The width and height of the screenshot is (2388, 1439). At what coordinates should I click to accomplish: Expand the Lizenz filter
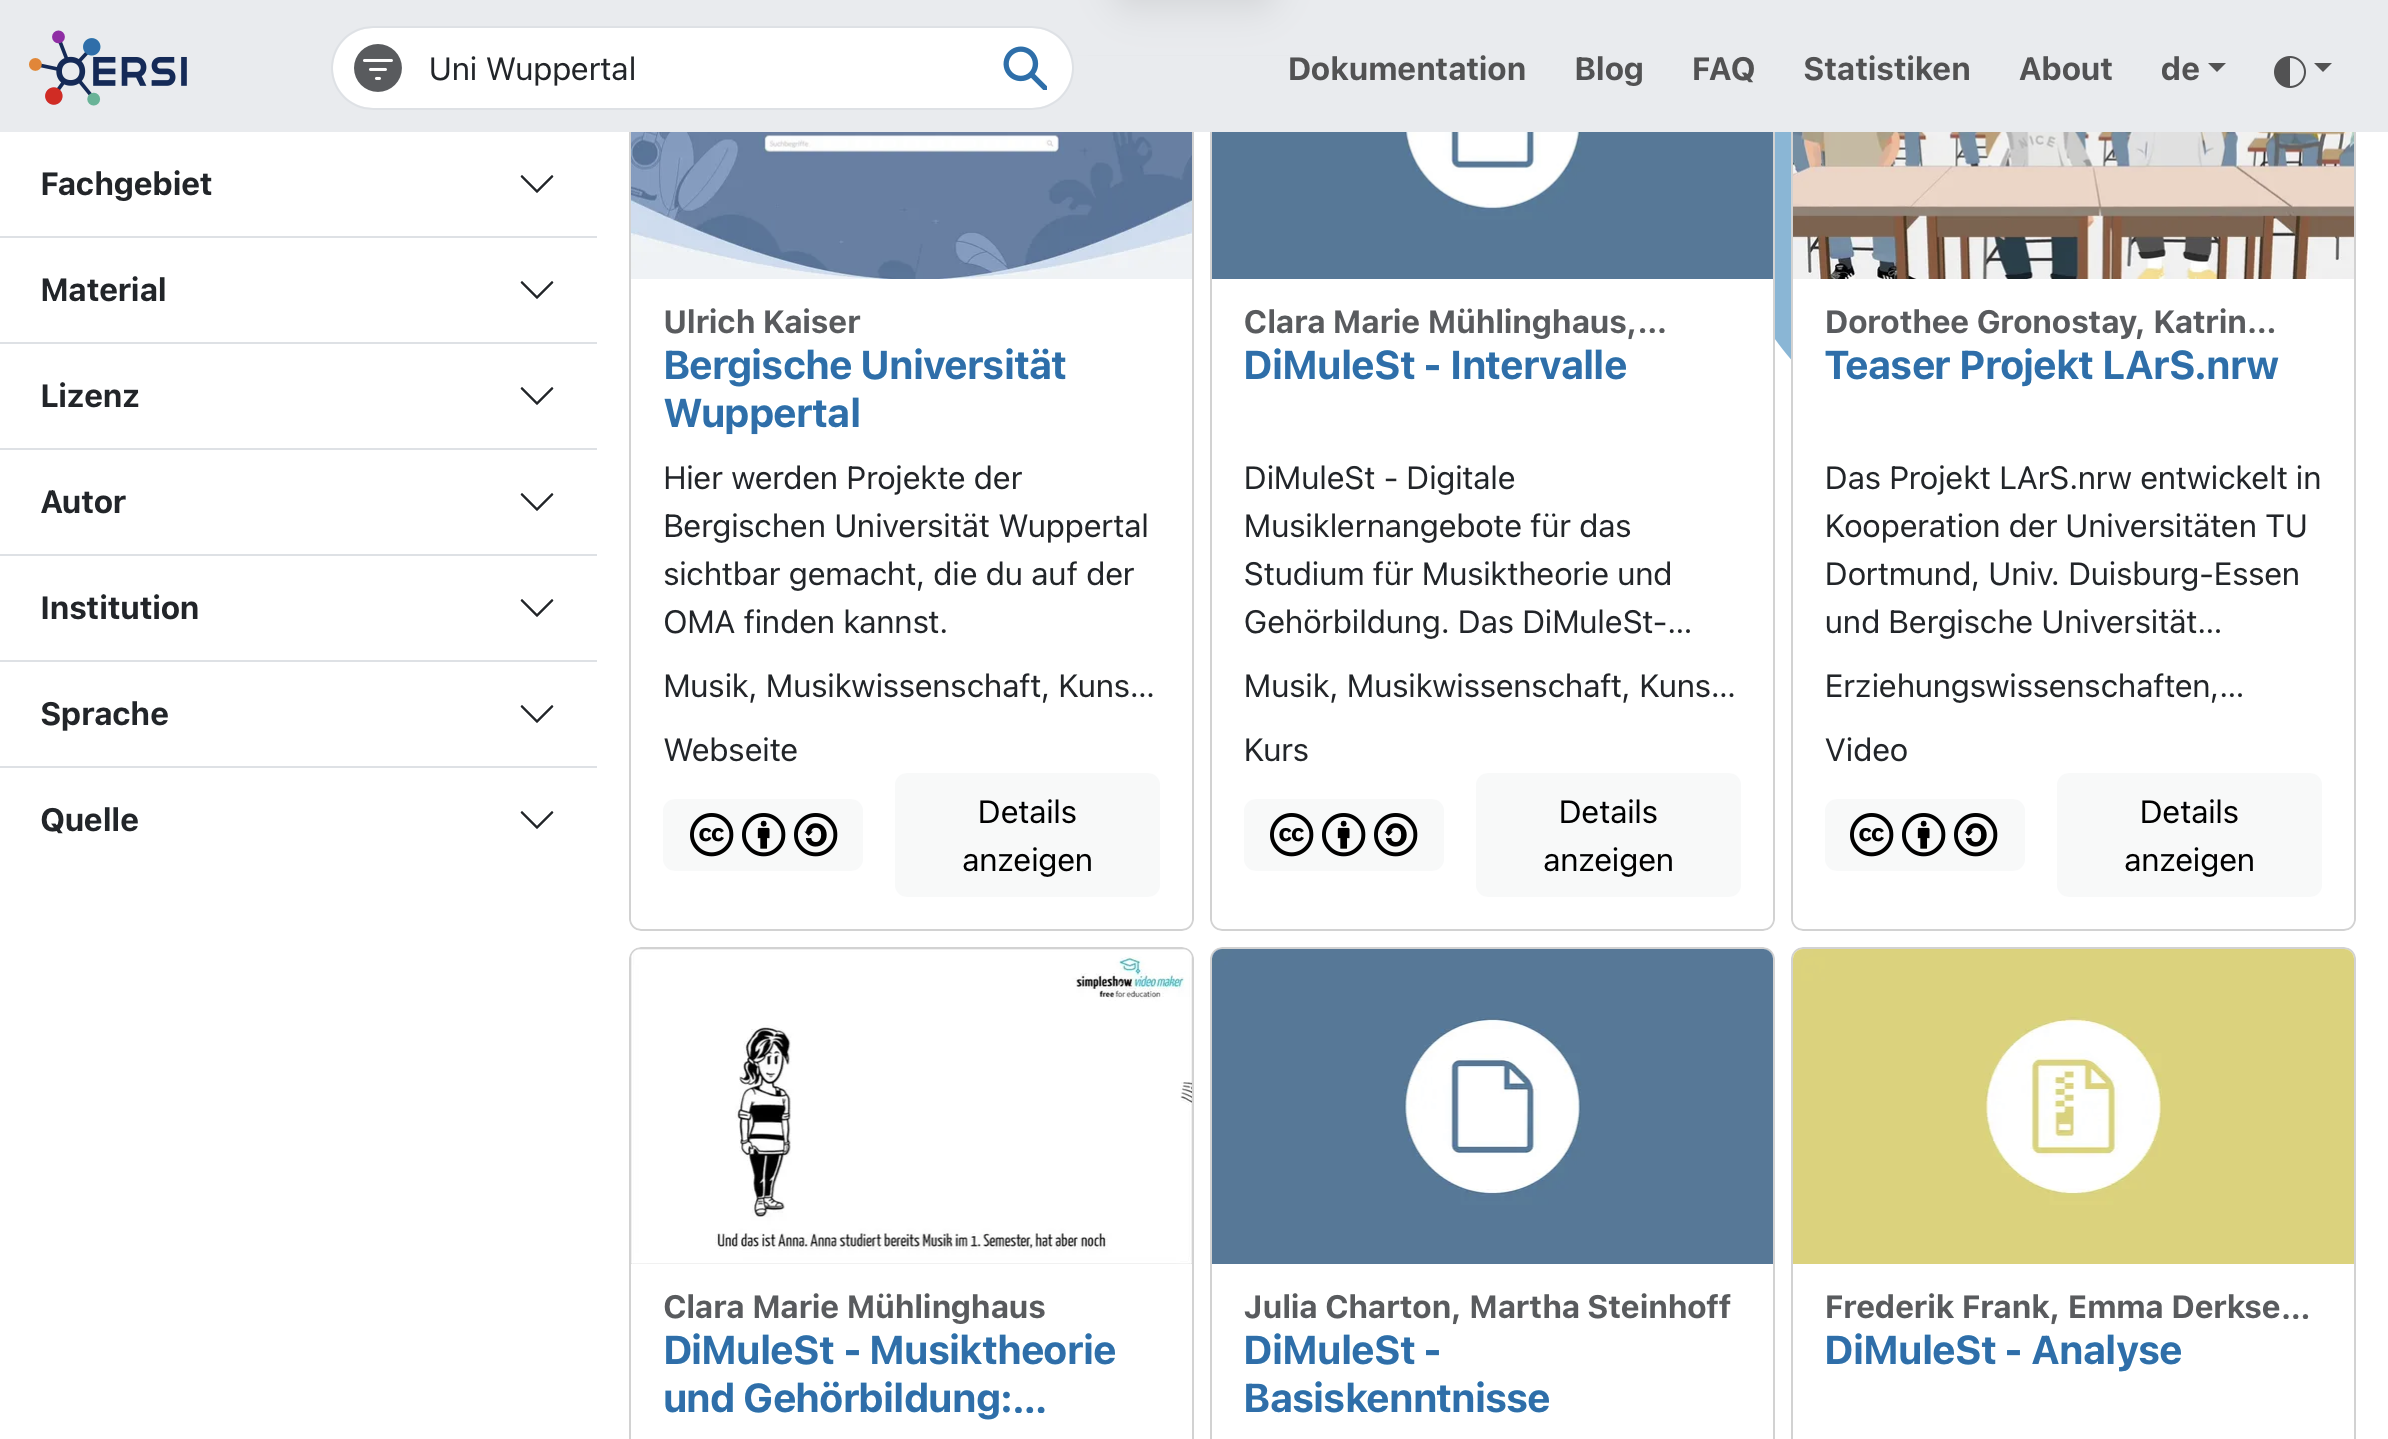coord(298,396)
